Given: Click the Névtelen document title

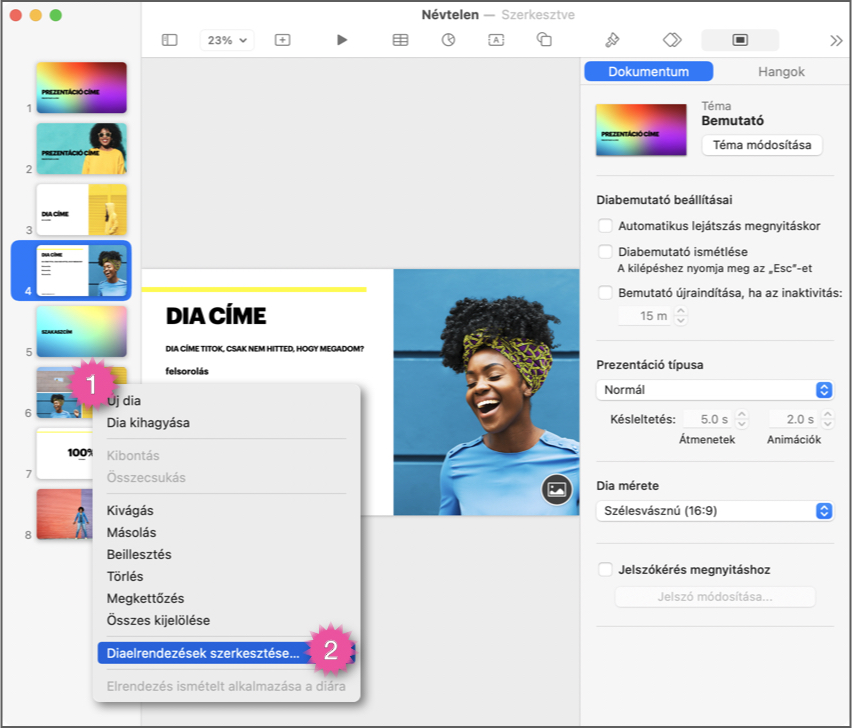Looking at the screenshot, I should [450, 15].
